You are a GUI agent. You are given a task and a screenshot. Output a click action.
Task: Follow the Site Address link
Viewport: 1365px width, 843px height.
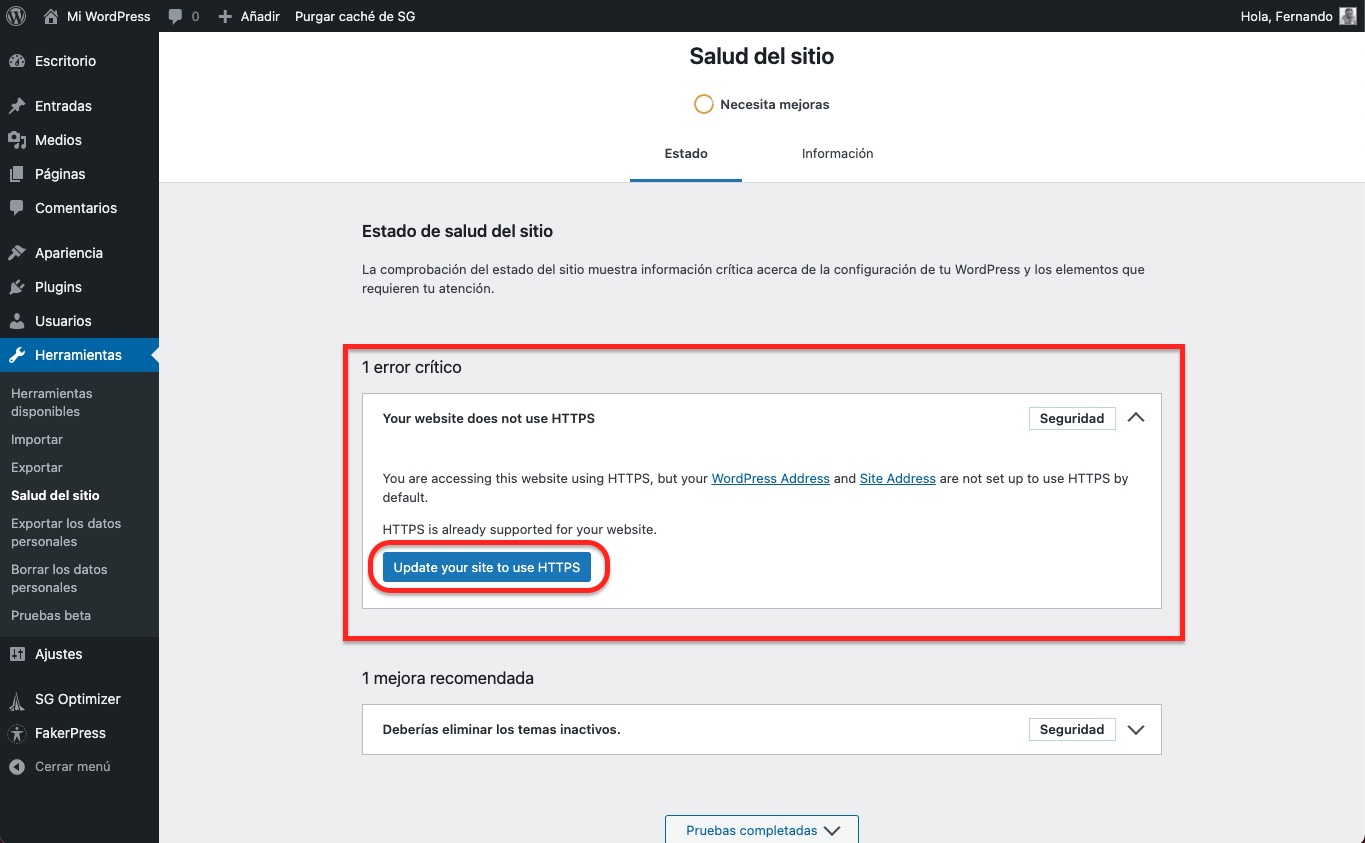[x=897, y=479]
